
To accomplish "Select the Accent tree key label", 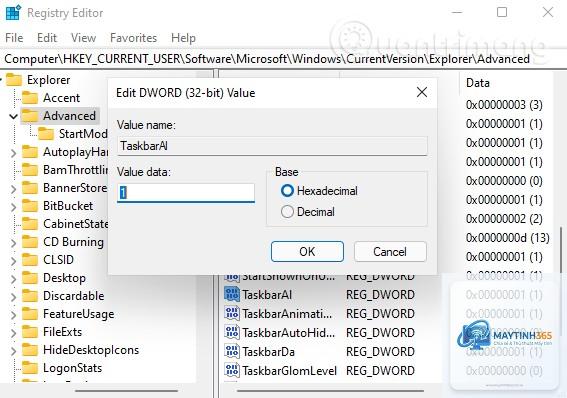I will [61, 98].
